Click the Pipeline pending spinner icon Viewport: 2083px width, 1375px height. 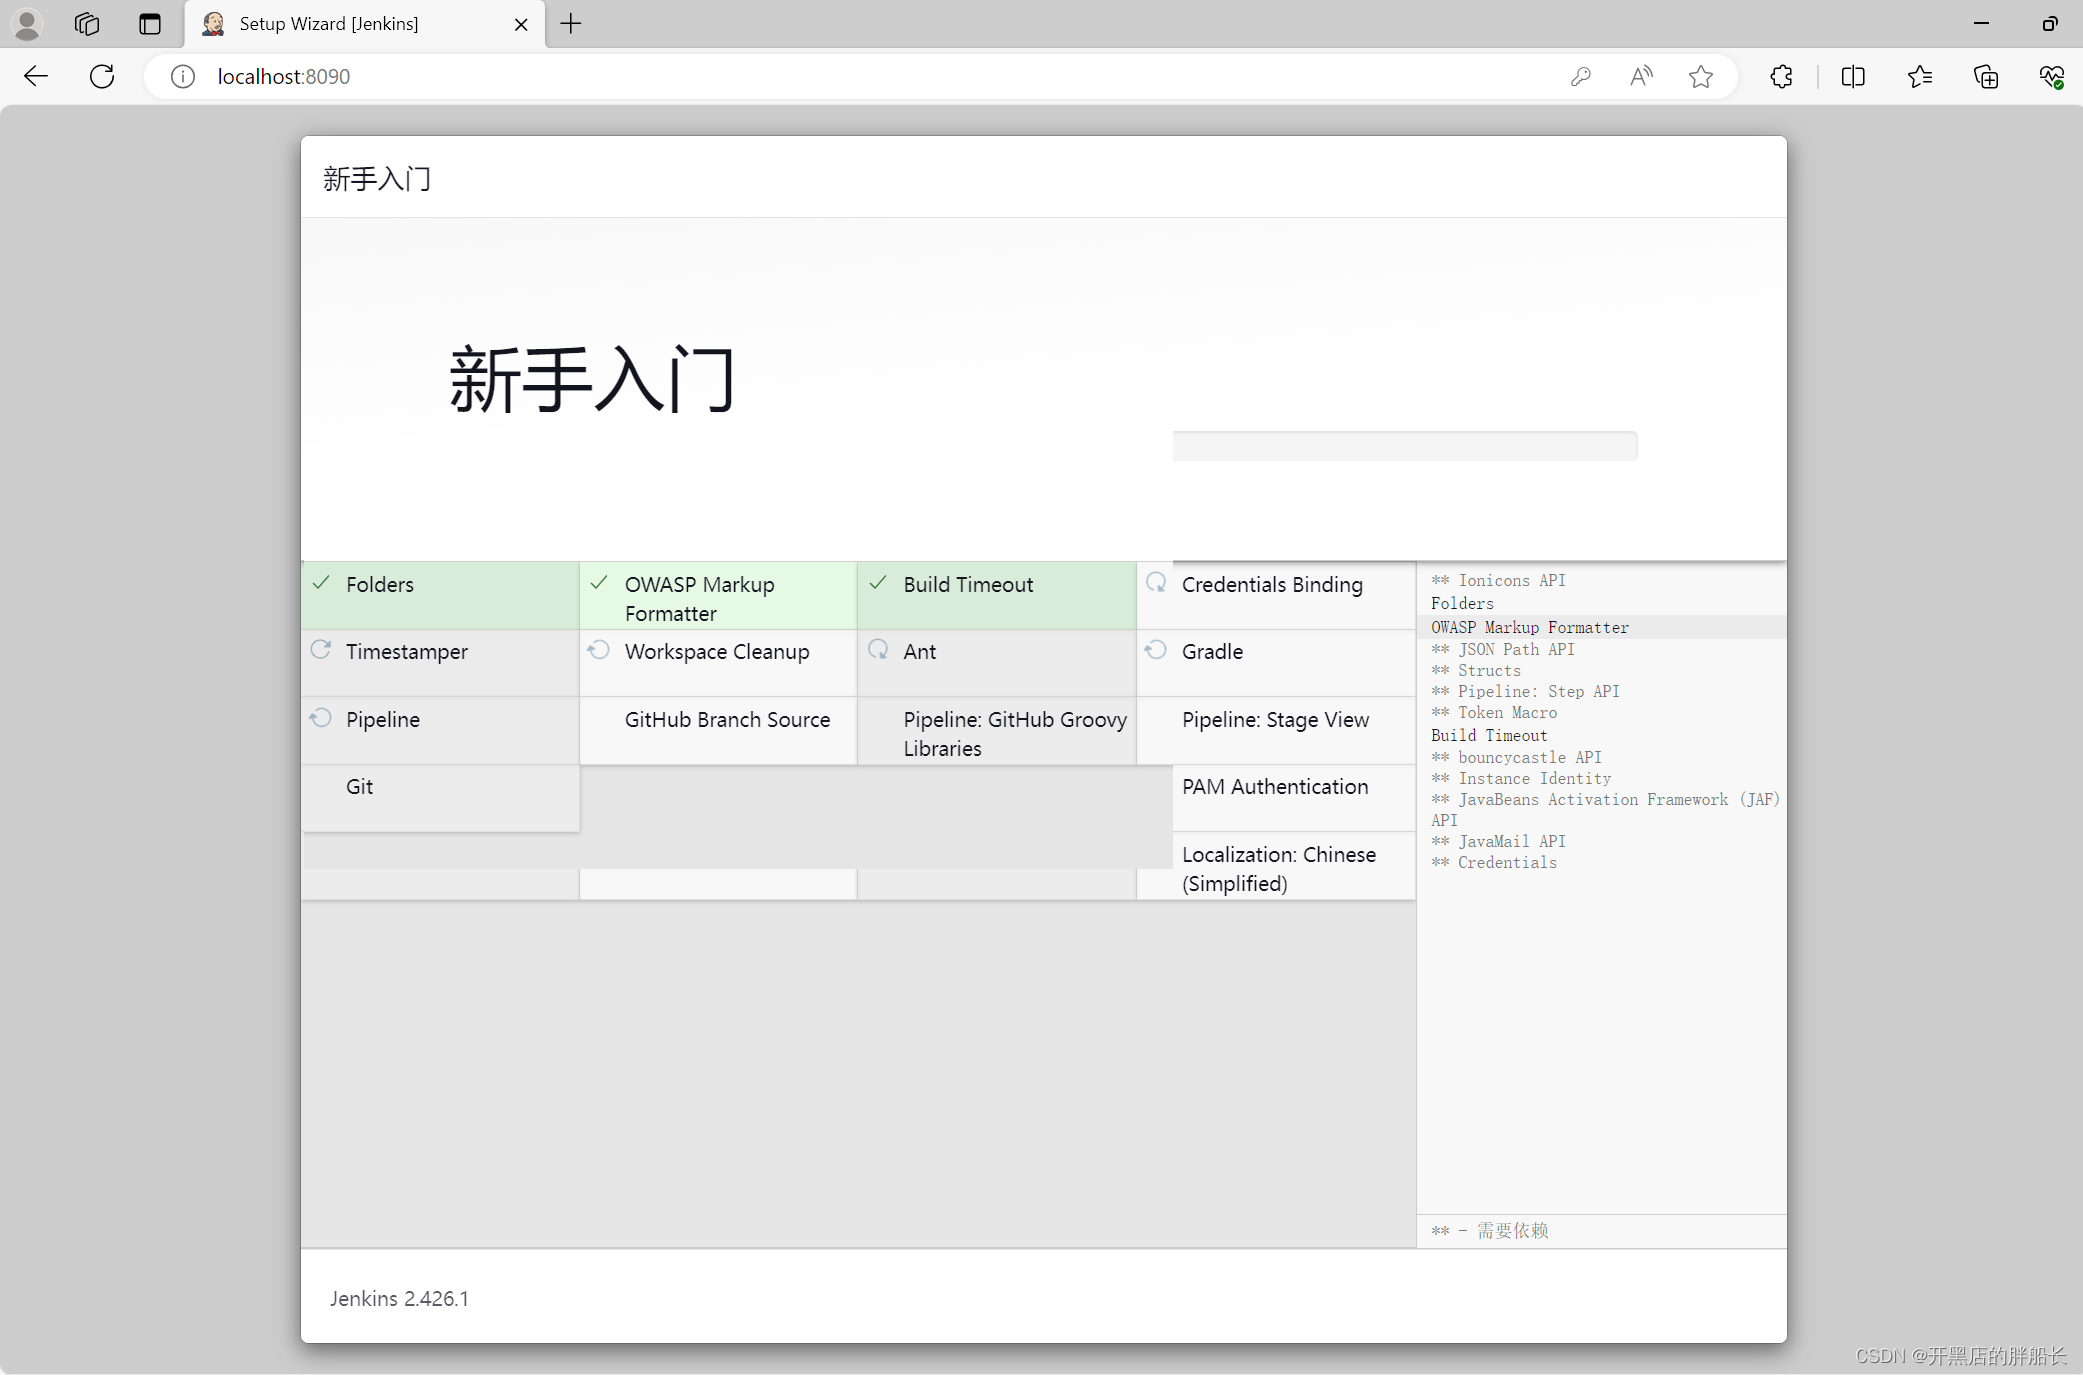coord(321,718)
